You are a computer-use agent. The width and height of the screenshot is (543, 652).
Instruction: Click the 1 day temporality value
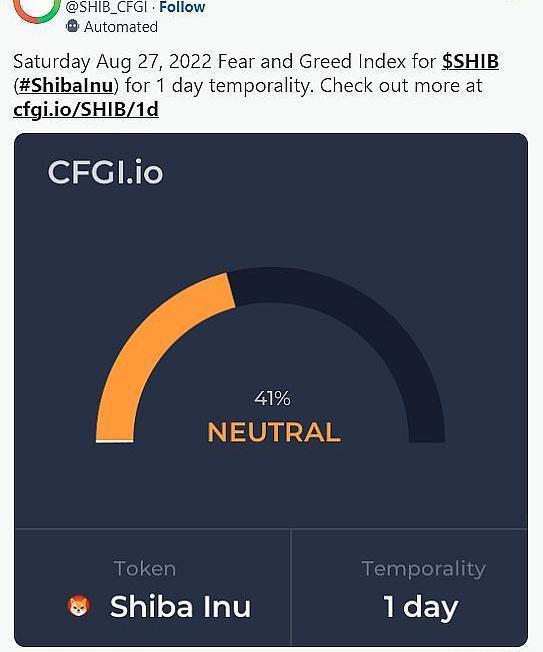420,607
